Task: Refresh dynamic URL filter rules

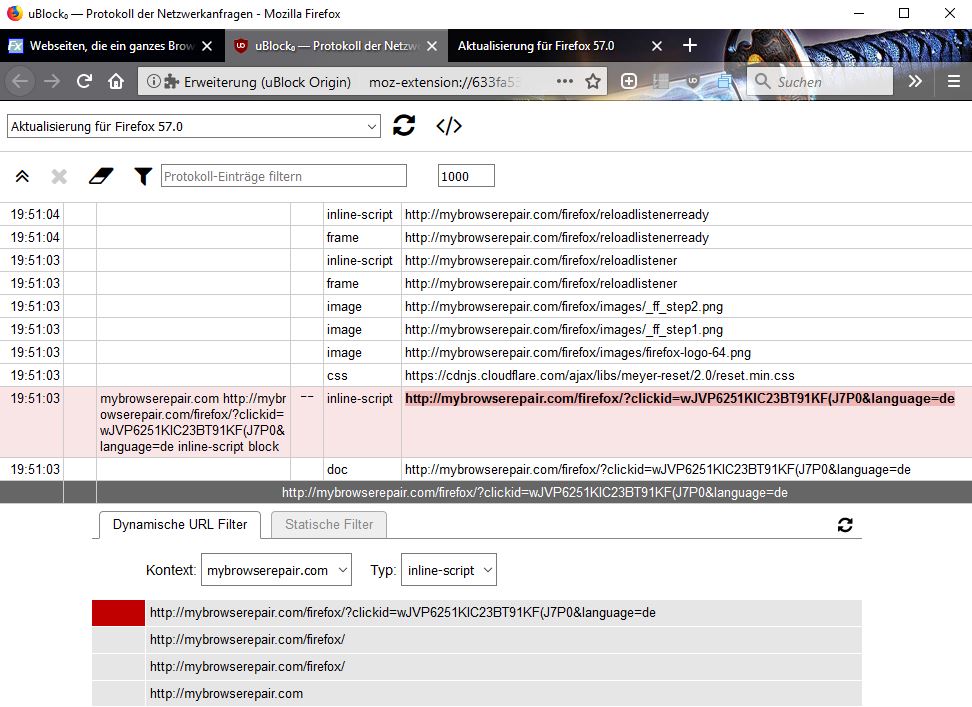Action: point(845,525)
